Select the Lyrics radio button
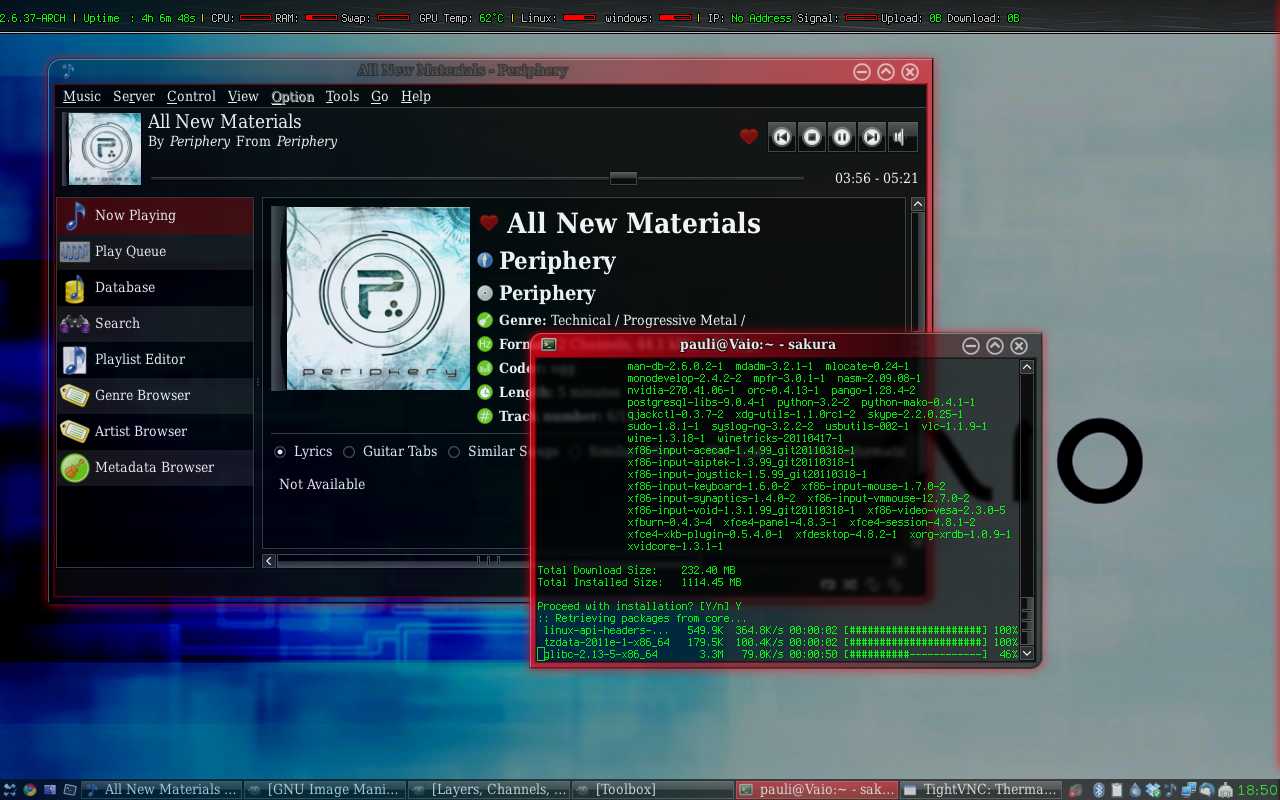The height and width of the screenshot is (800, 1280). [x=280, y=452]
